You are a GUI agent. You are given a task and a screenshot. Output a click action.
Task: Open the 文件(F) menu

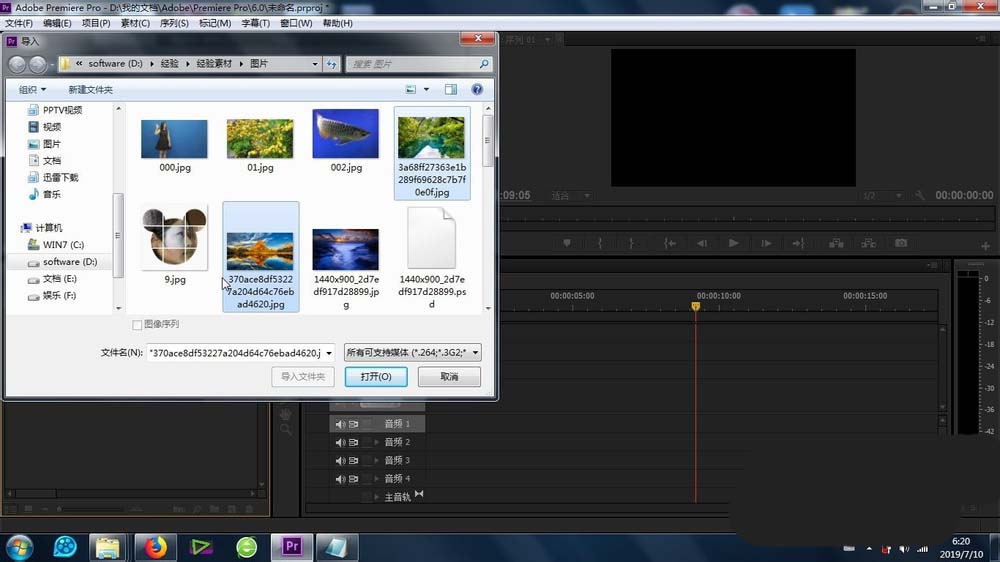click(18, 23)
